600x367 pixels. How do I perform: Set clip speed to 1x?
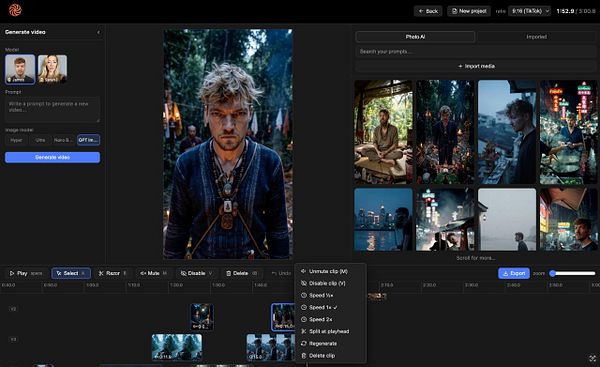point(331,308)
